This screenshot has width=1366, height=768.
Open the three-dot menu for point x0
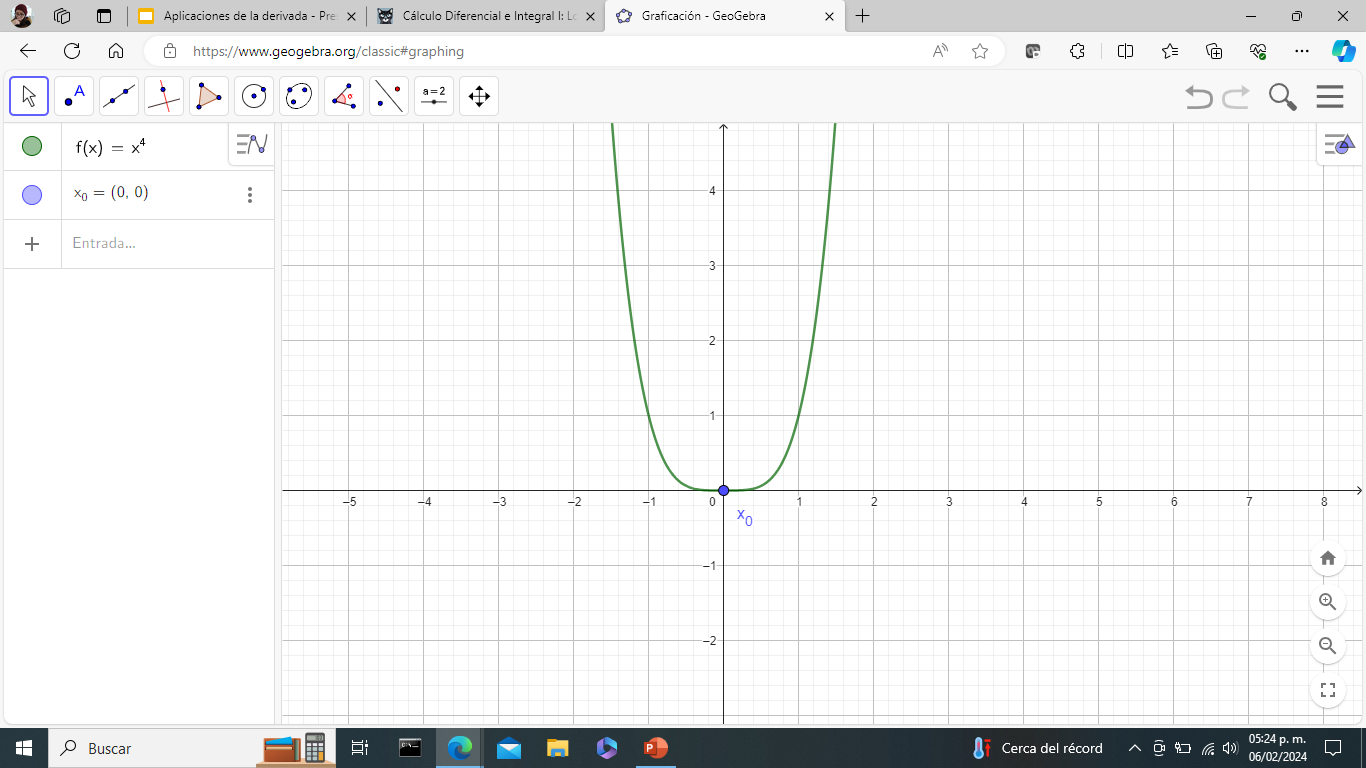(250, 195)
